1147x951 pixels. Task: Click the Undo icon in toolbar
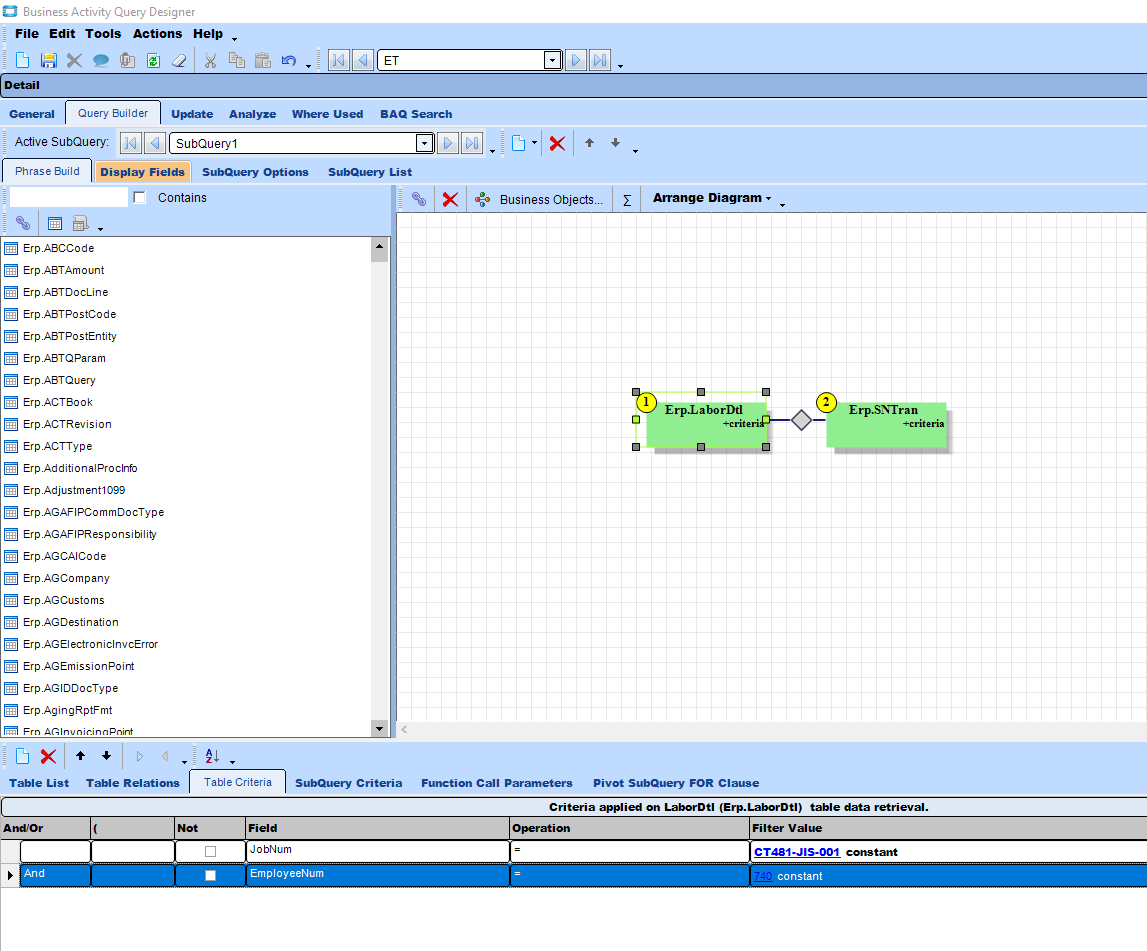288,60
